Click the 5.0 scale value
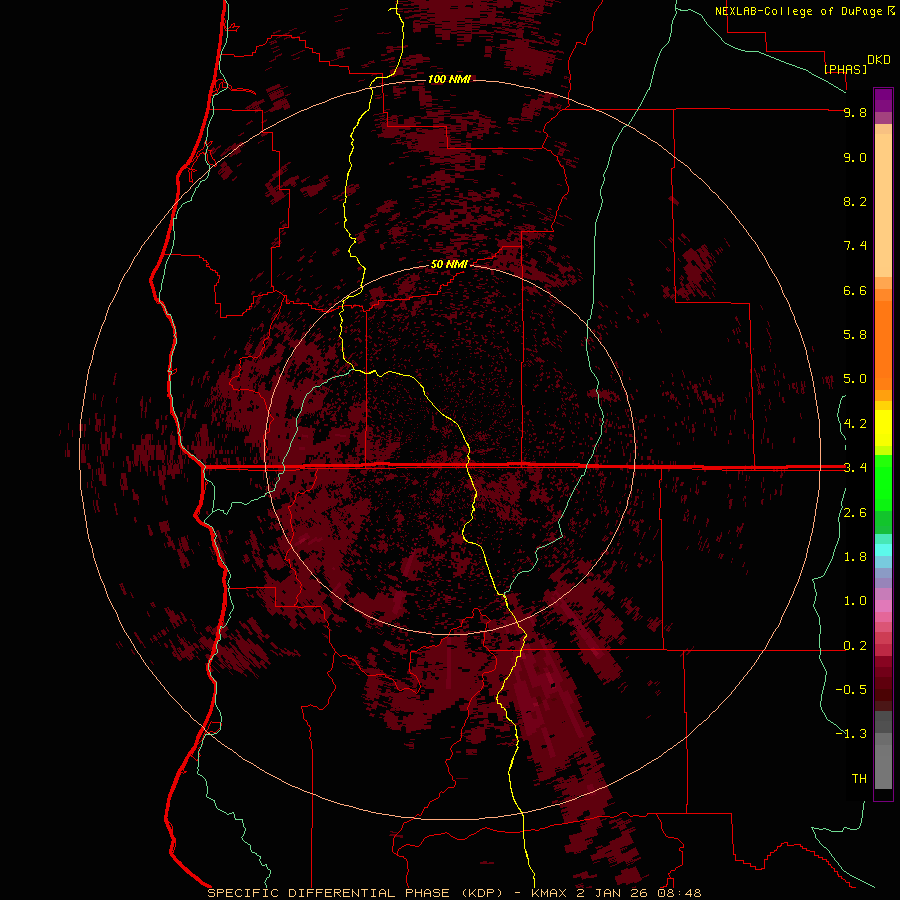Screen dimensions: 900x900 855,379
